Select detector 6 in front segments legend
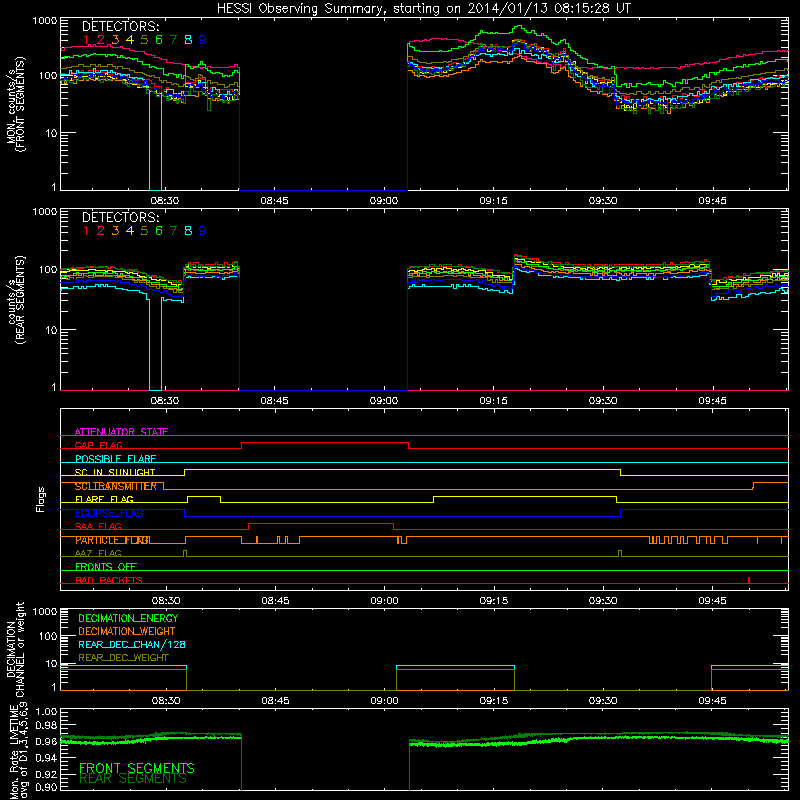 coord(159,40)
